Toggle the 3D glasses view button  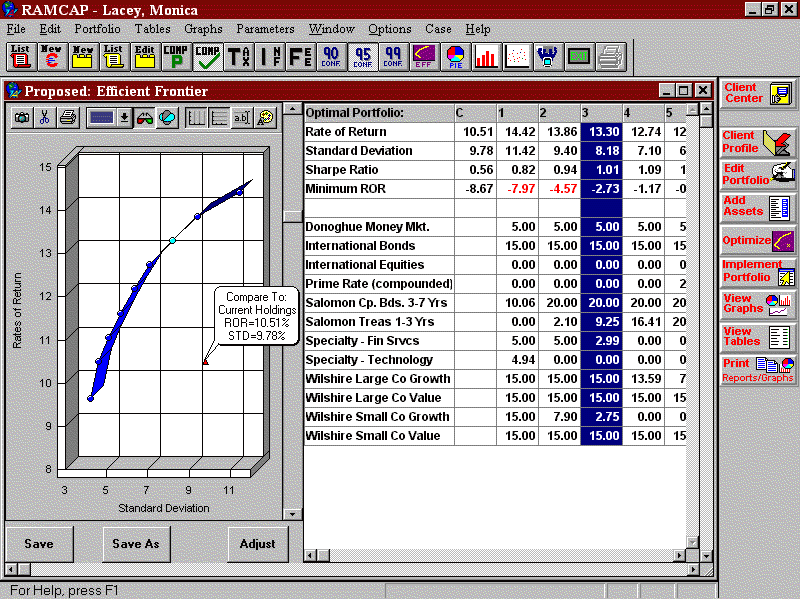[145, 118]
